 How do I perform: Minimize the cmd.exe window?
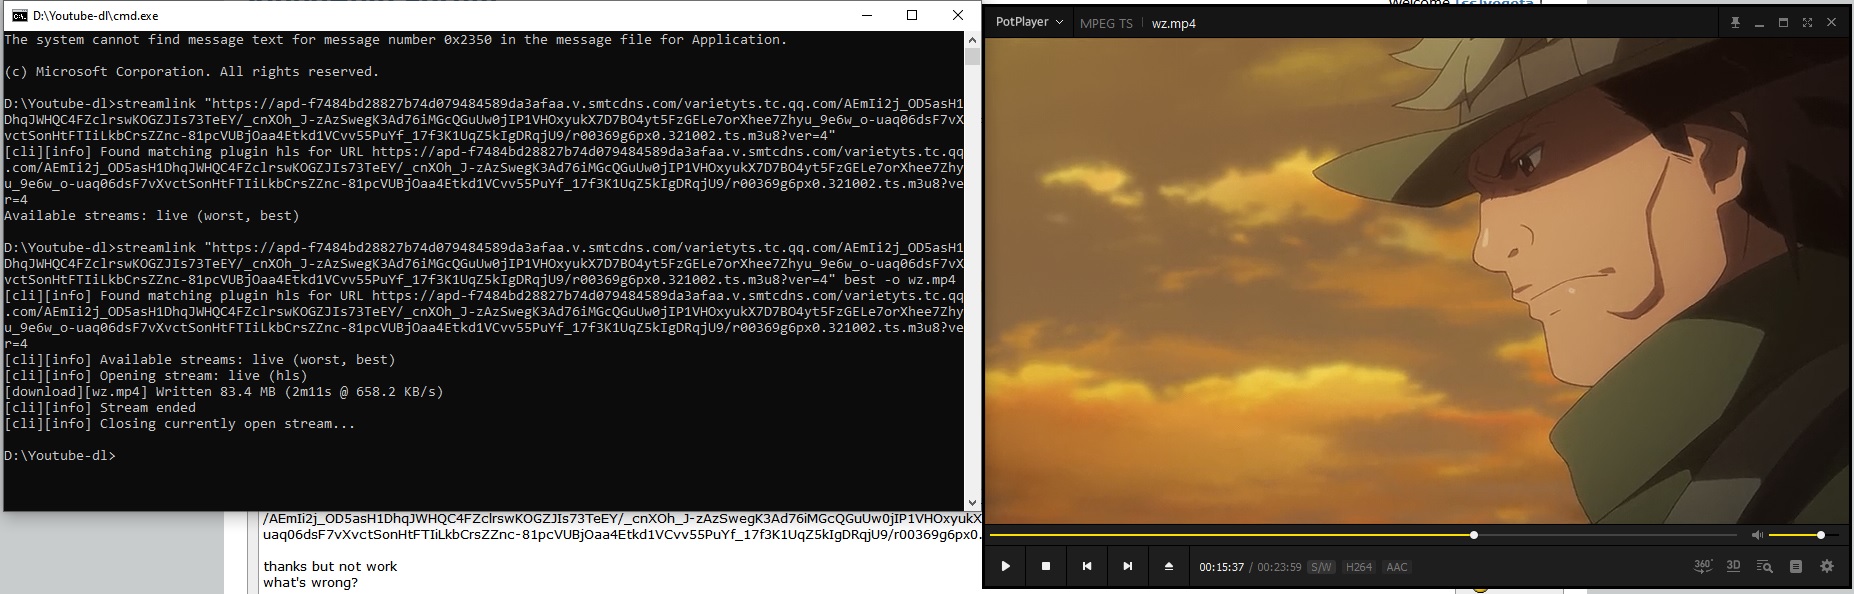(x=866, y=15)
